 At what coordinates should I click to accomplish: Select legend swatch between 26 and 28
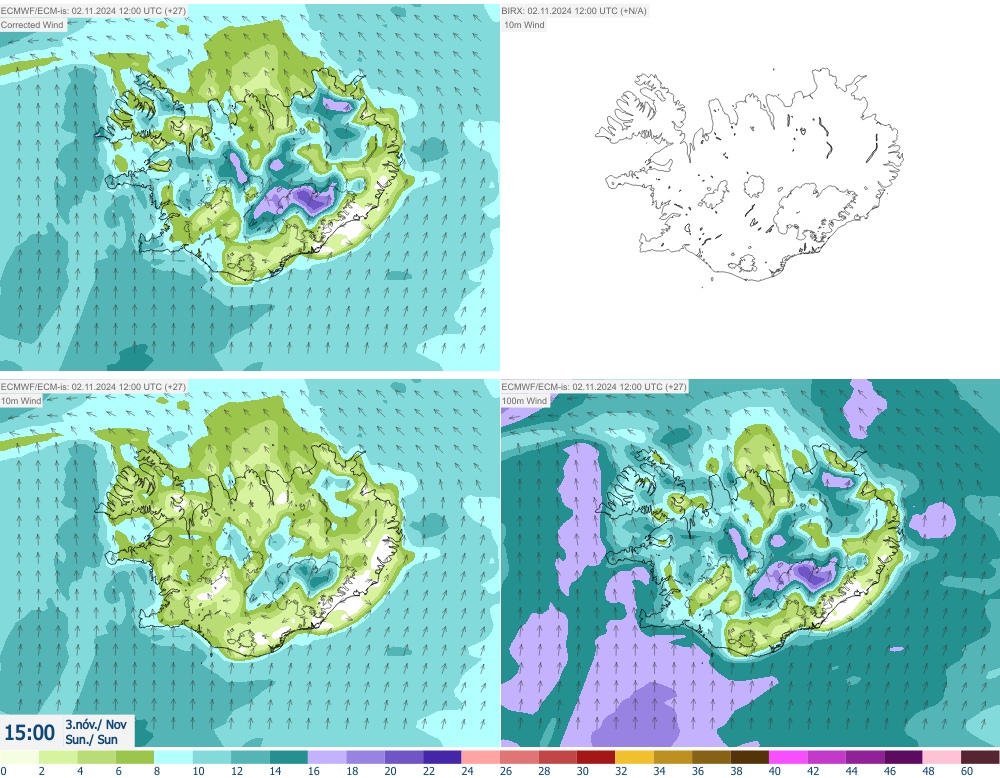(x=519, y=757)
